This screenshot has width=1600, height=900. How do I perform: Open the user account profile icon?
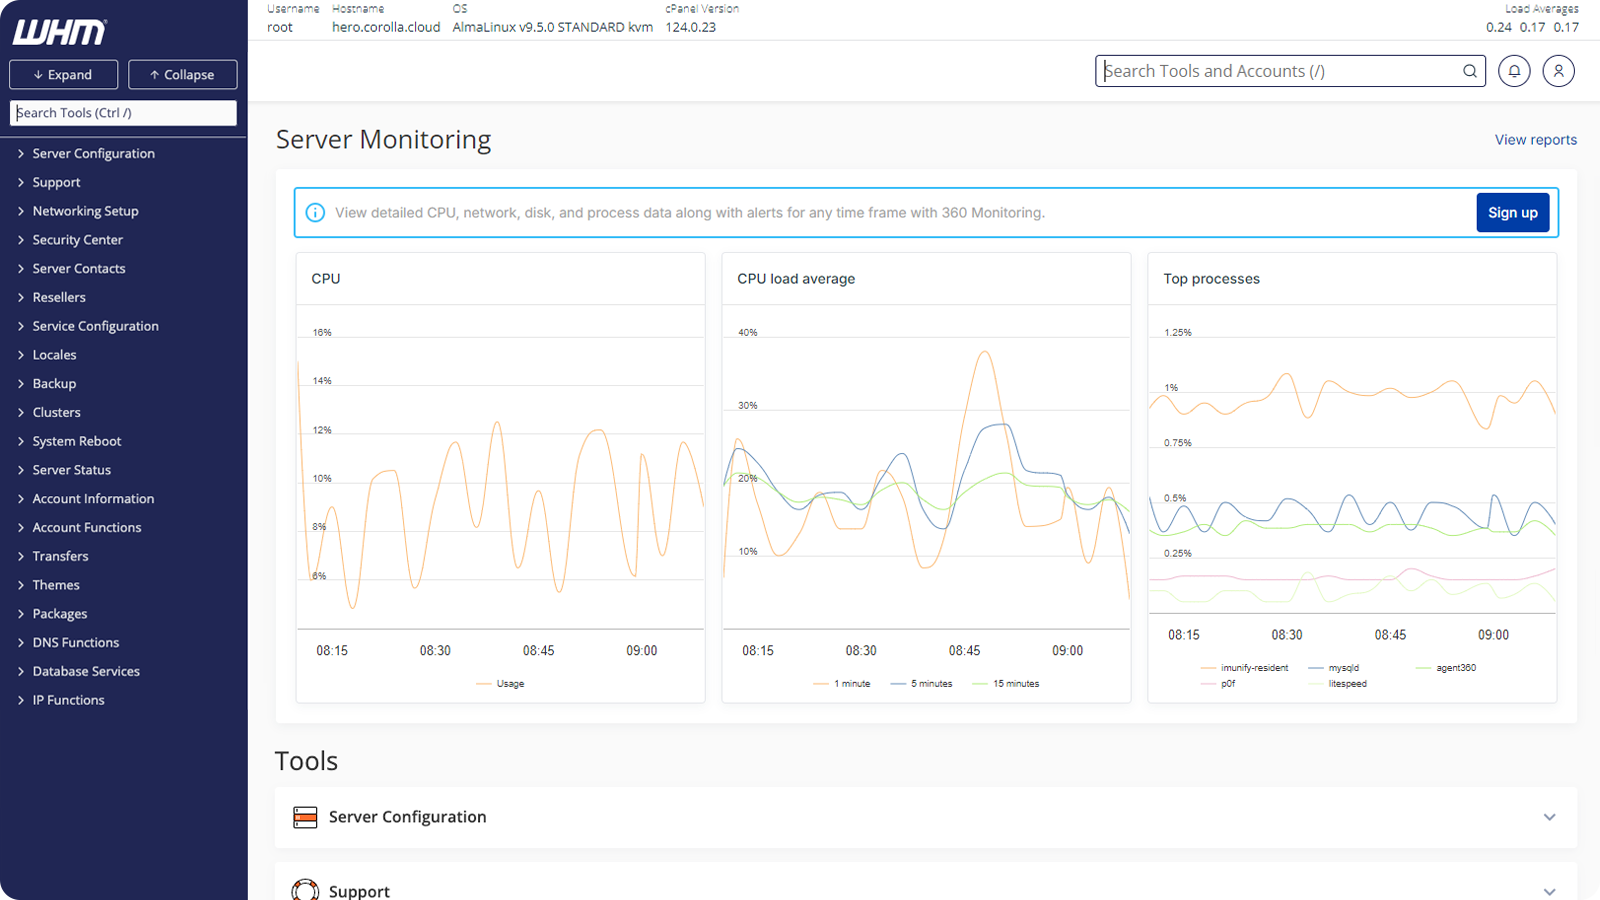coord(1558,71)
